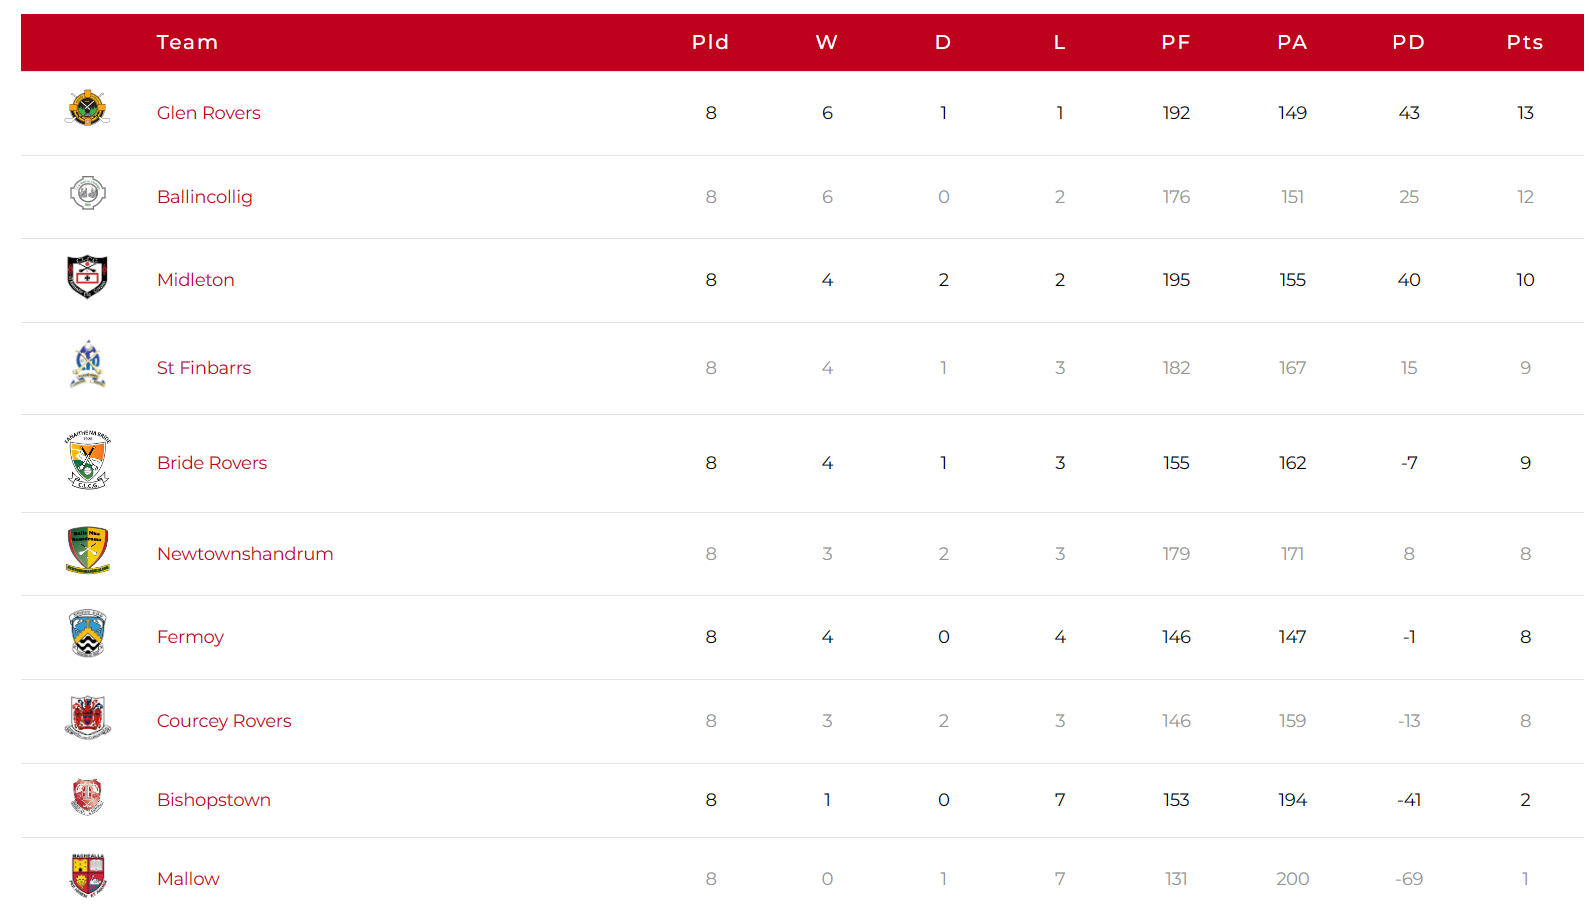Screen dimensions: 1589x917
Task: Open the Fermoy team link
Action: pyautogui.click(x=190, y=637)
